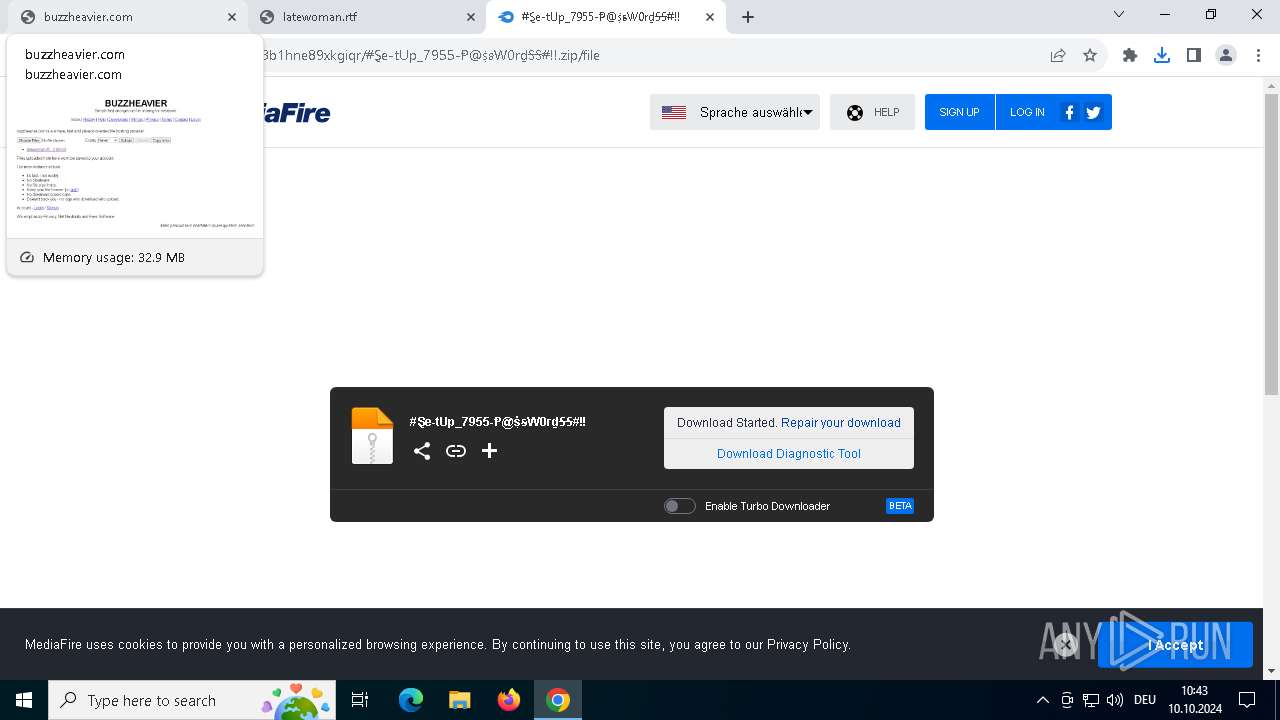This screenshot has height=720, width=1280.
Task: Click the SIGN UP button
Action: (x=959, y=112)
